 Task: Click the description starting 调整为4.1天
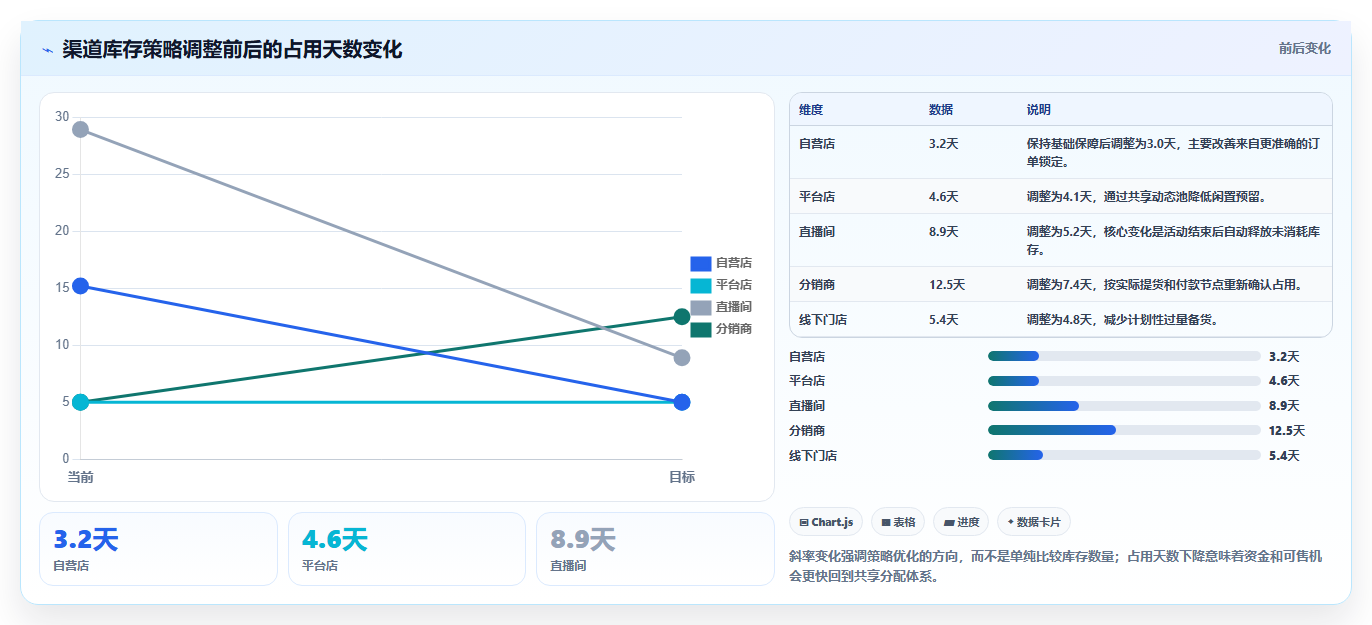(x=1147, y=197)
